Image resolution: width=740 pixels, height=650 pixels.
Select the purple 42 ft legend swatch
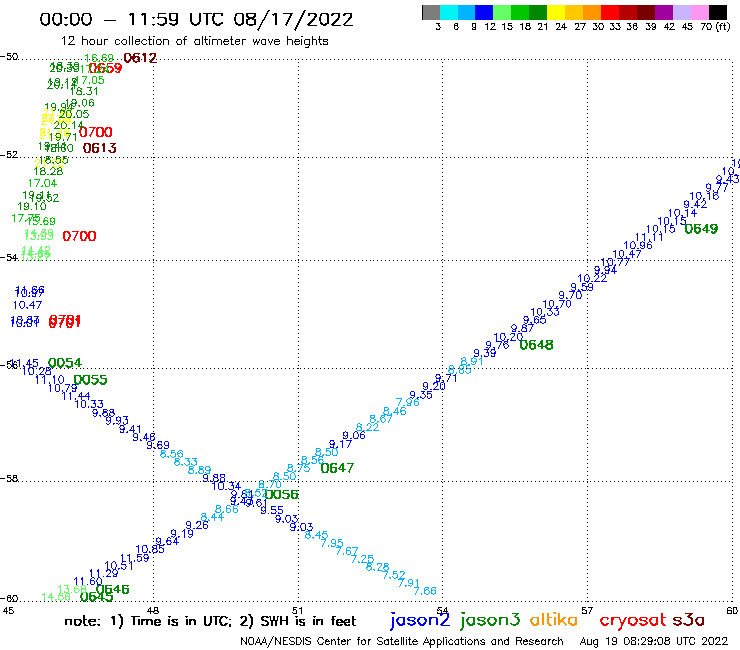pyautogui.click(x=664, y=12)
